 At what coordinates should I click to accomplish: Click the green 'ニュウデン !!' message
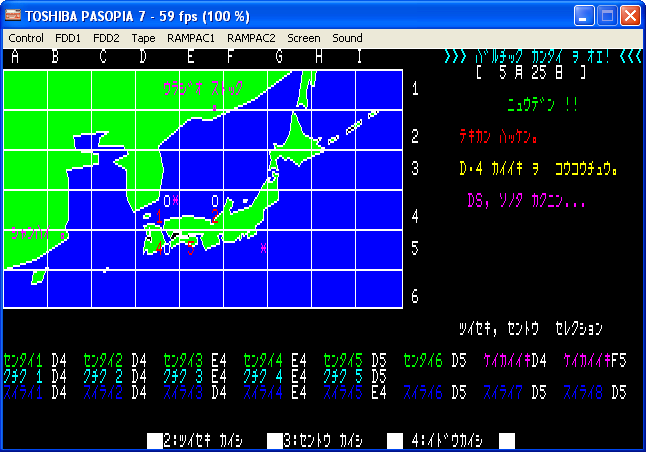542,105
